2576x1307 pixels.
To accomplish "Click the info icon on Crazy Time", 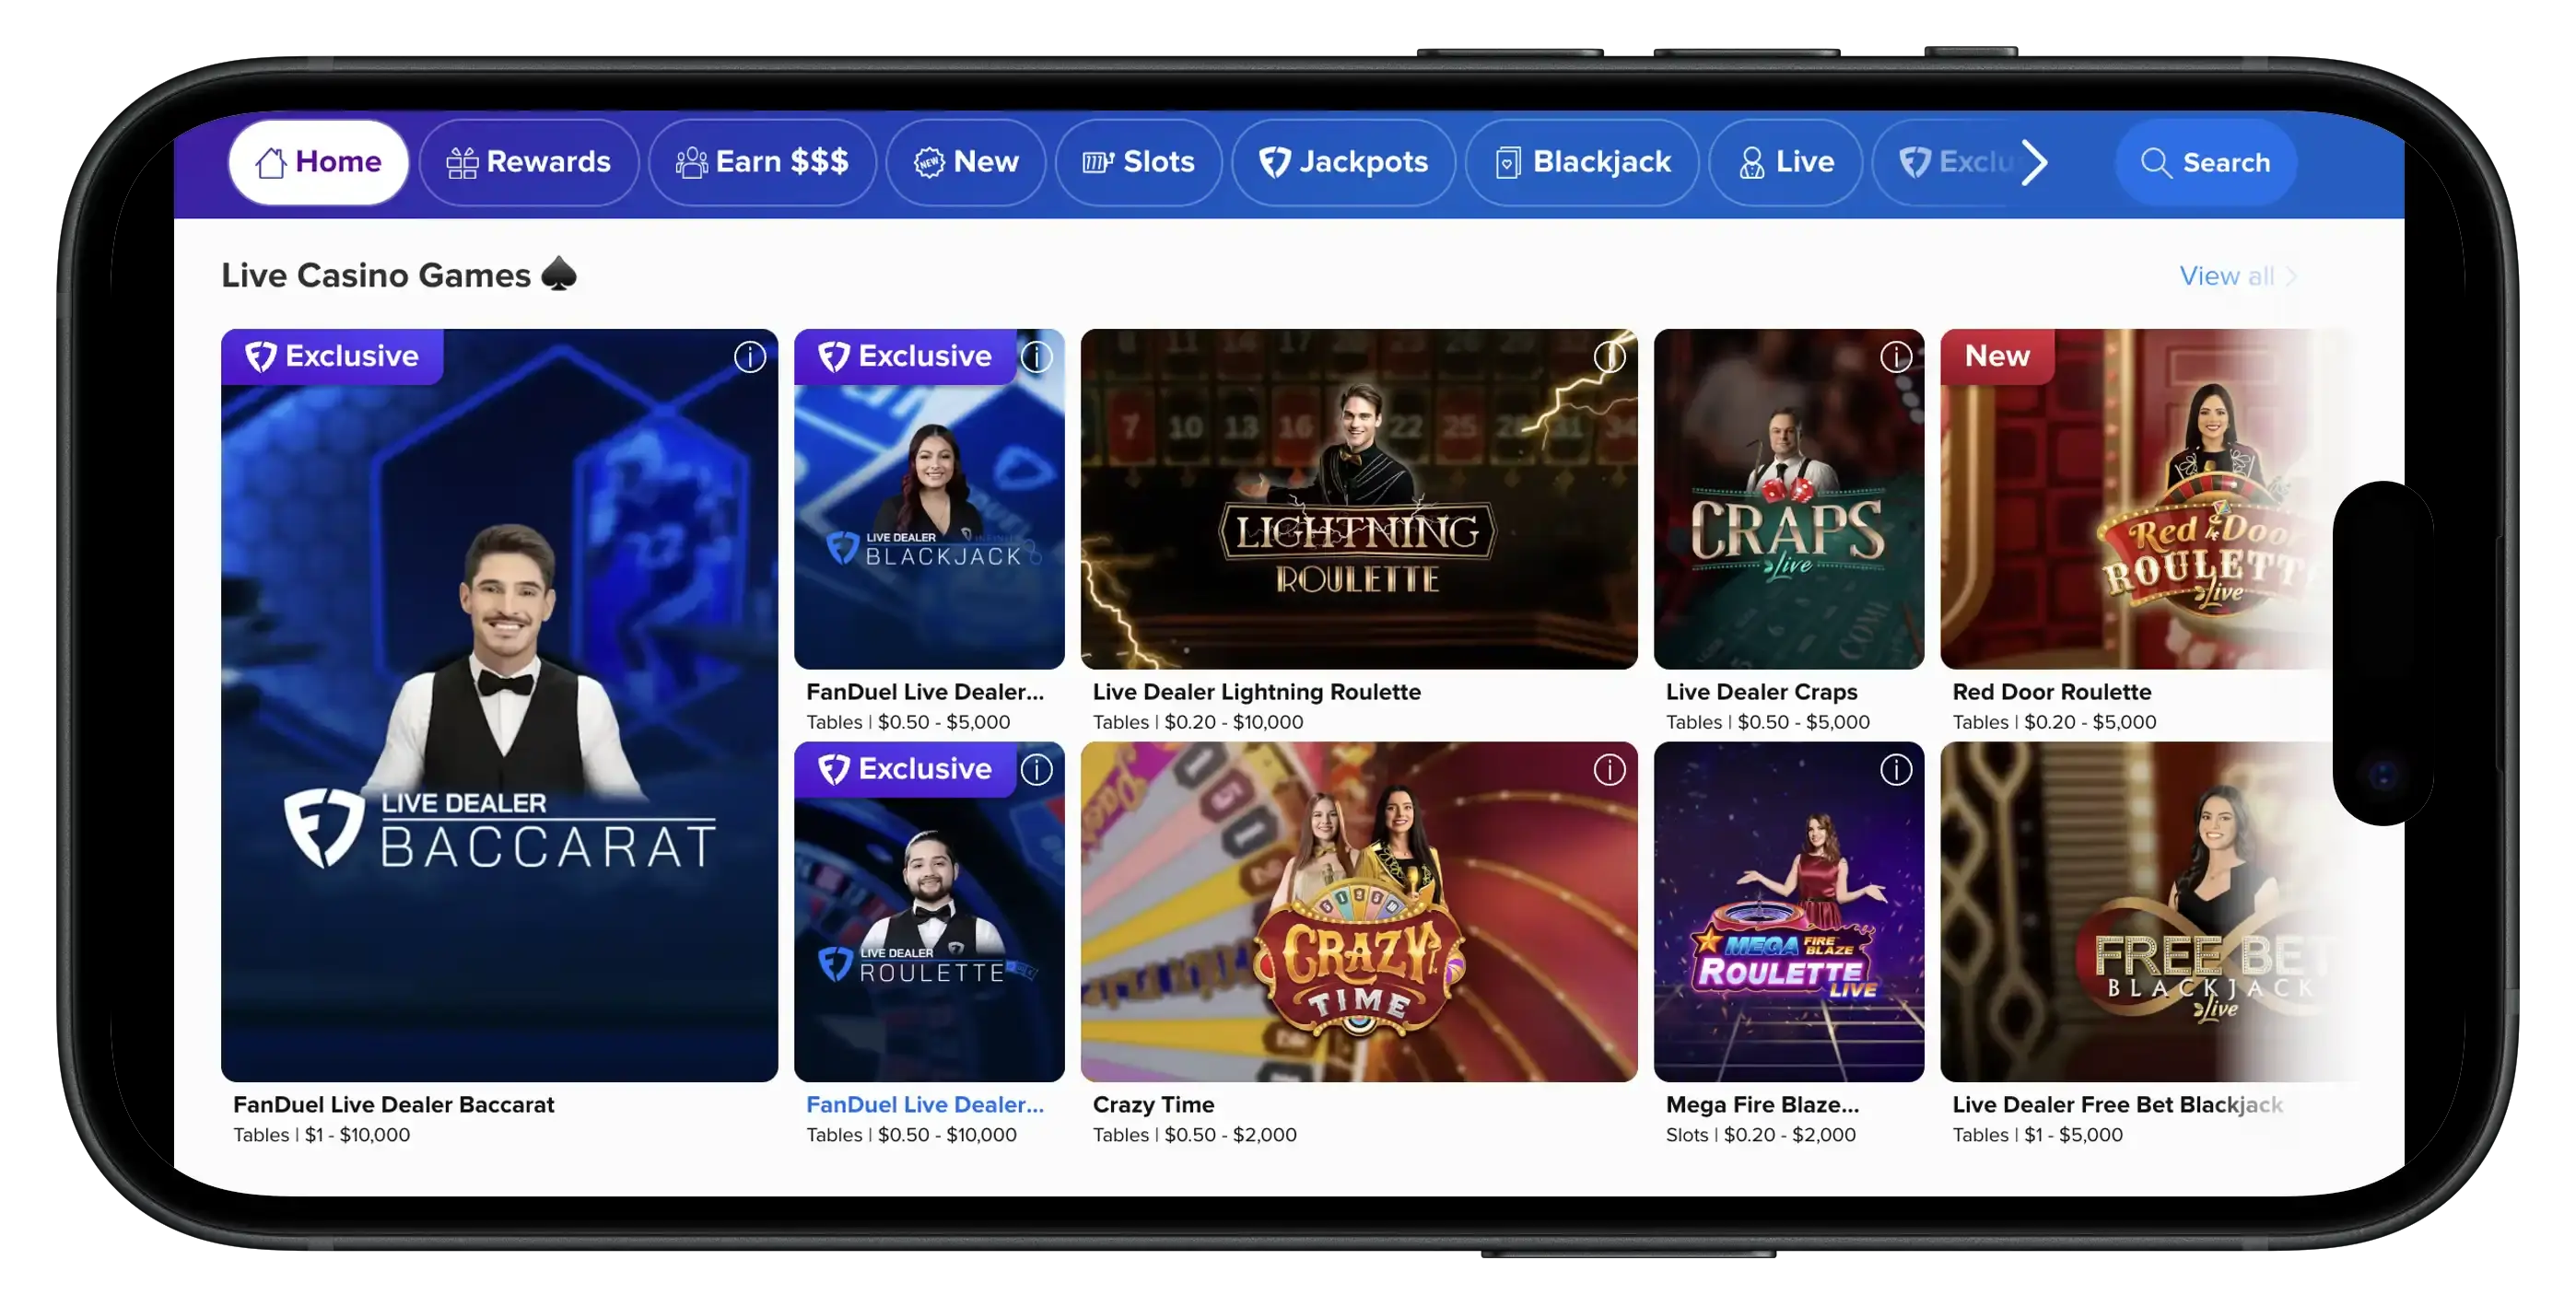I will tap(1609, 770).
